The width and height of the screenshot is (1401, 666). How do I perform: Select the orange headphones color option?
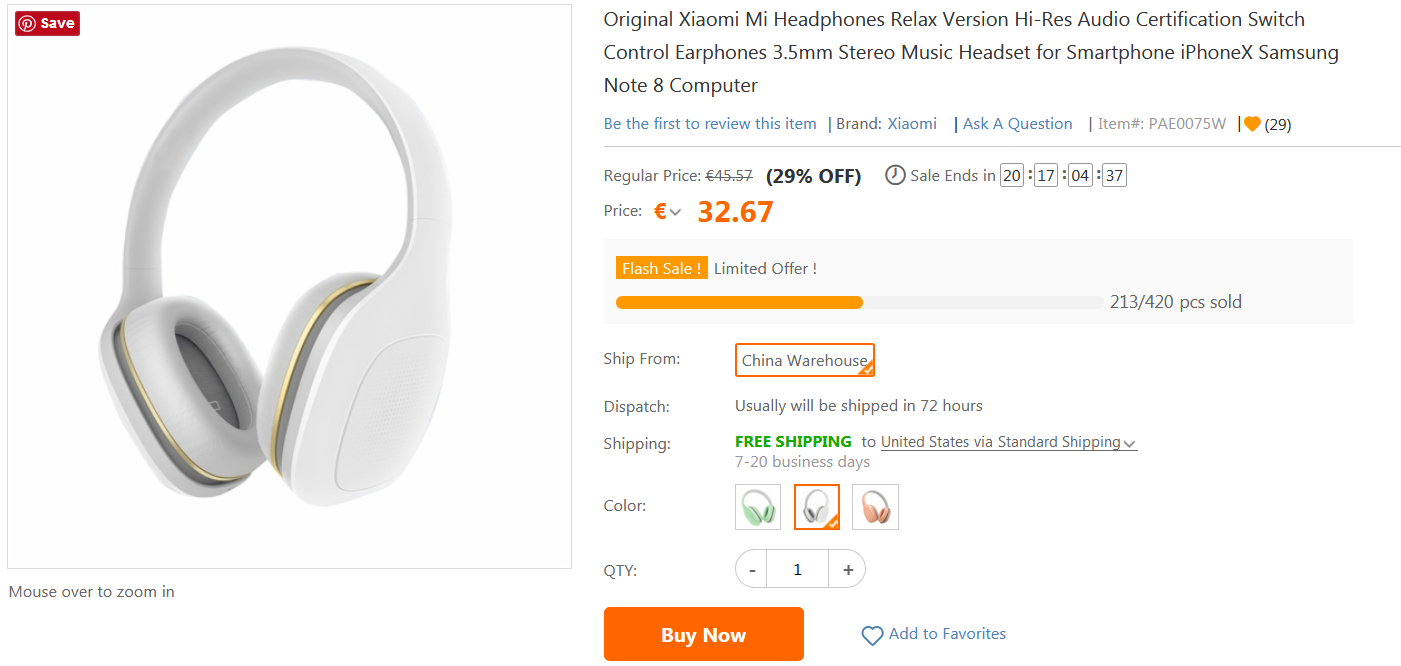pyautogui.click(x=875, y=507)
